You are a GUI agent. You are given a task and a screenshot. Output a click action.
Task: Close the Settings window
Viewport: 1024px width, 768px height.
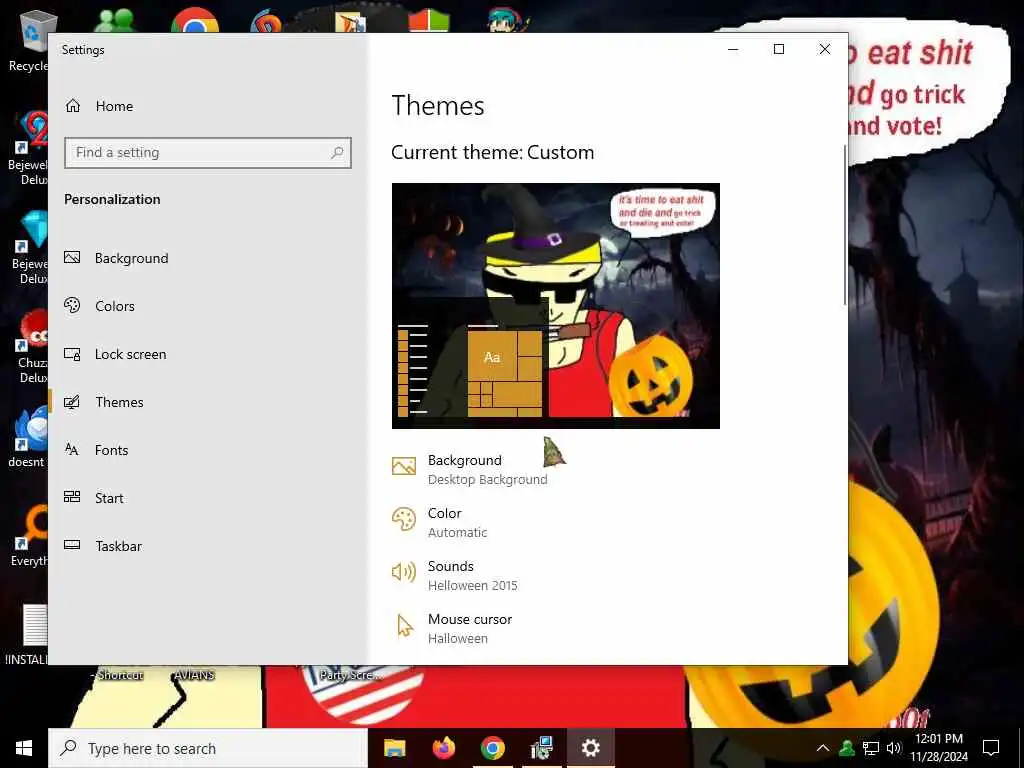pyautogui.click(x=825, y=50)
